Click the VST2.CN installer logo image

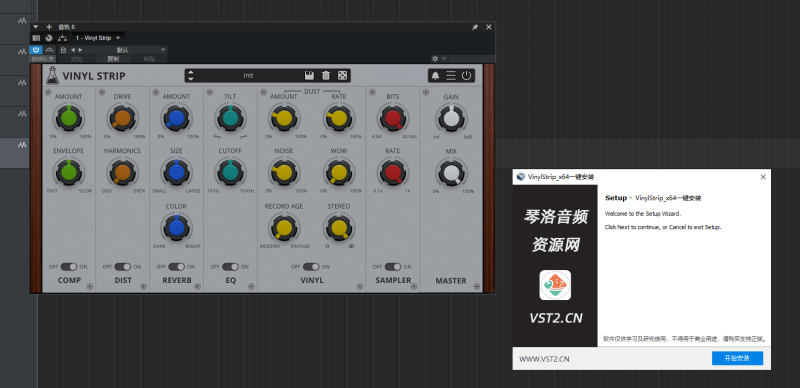tap(555, 285)
